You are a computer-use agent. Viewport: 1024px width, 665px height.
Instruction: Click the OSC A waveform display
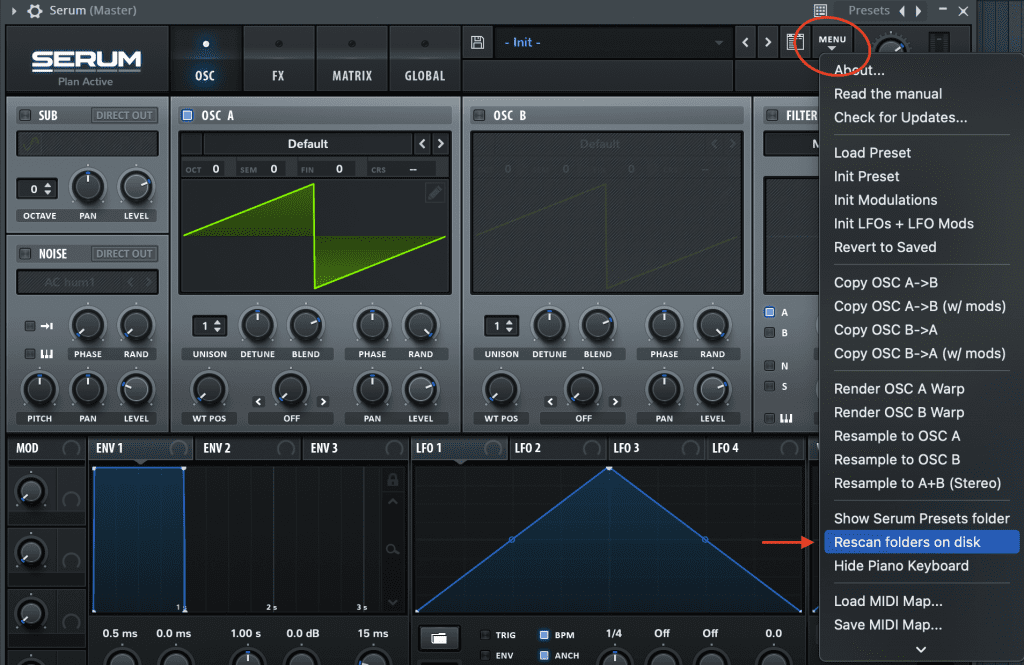[314, 236]
